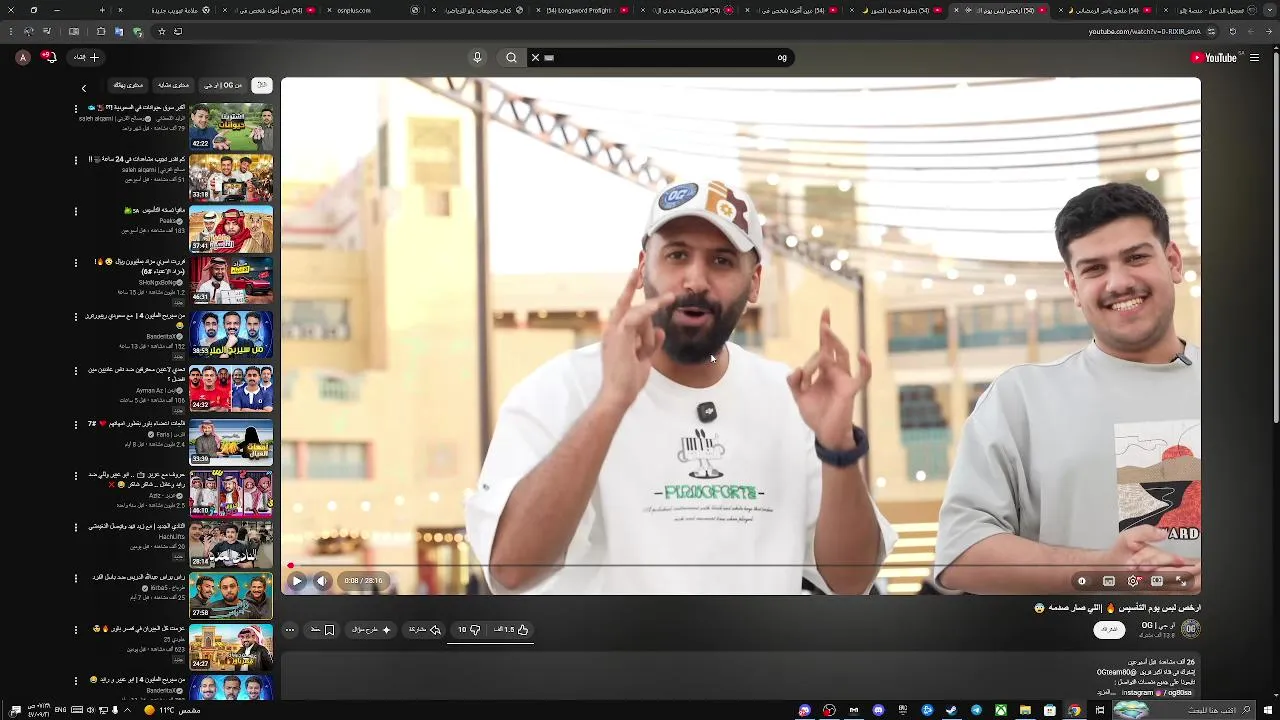Click the magnifier search button
The height and width of the screenshot is (720, 1280).
[511, 58]
